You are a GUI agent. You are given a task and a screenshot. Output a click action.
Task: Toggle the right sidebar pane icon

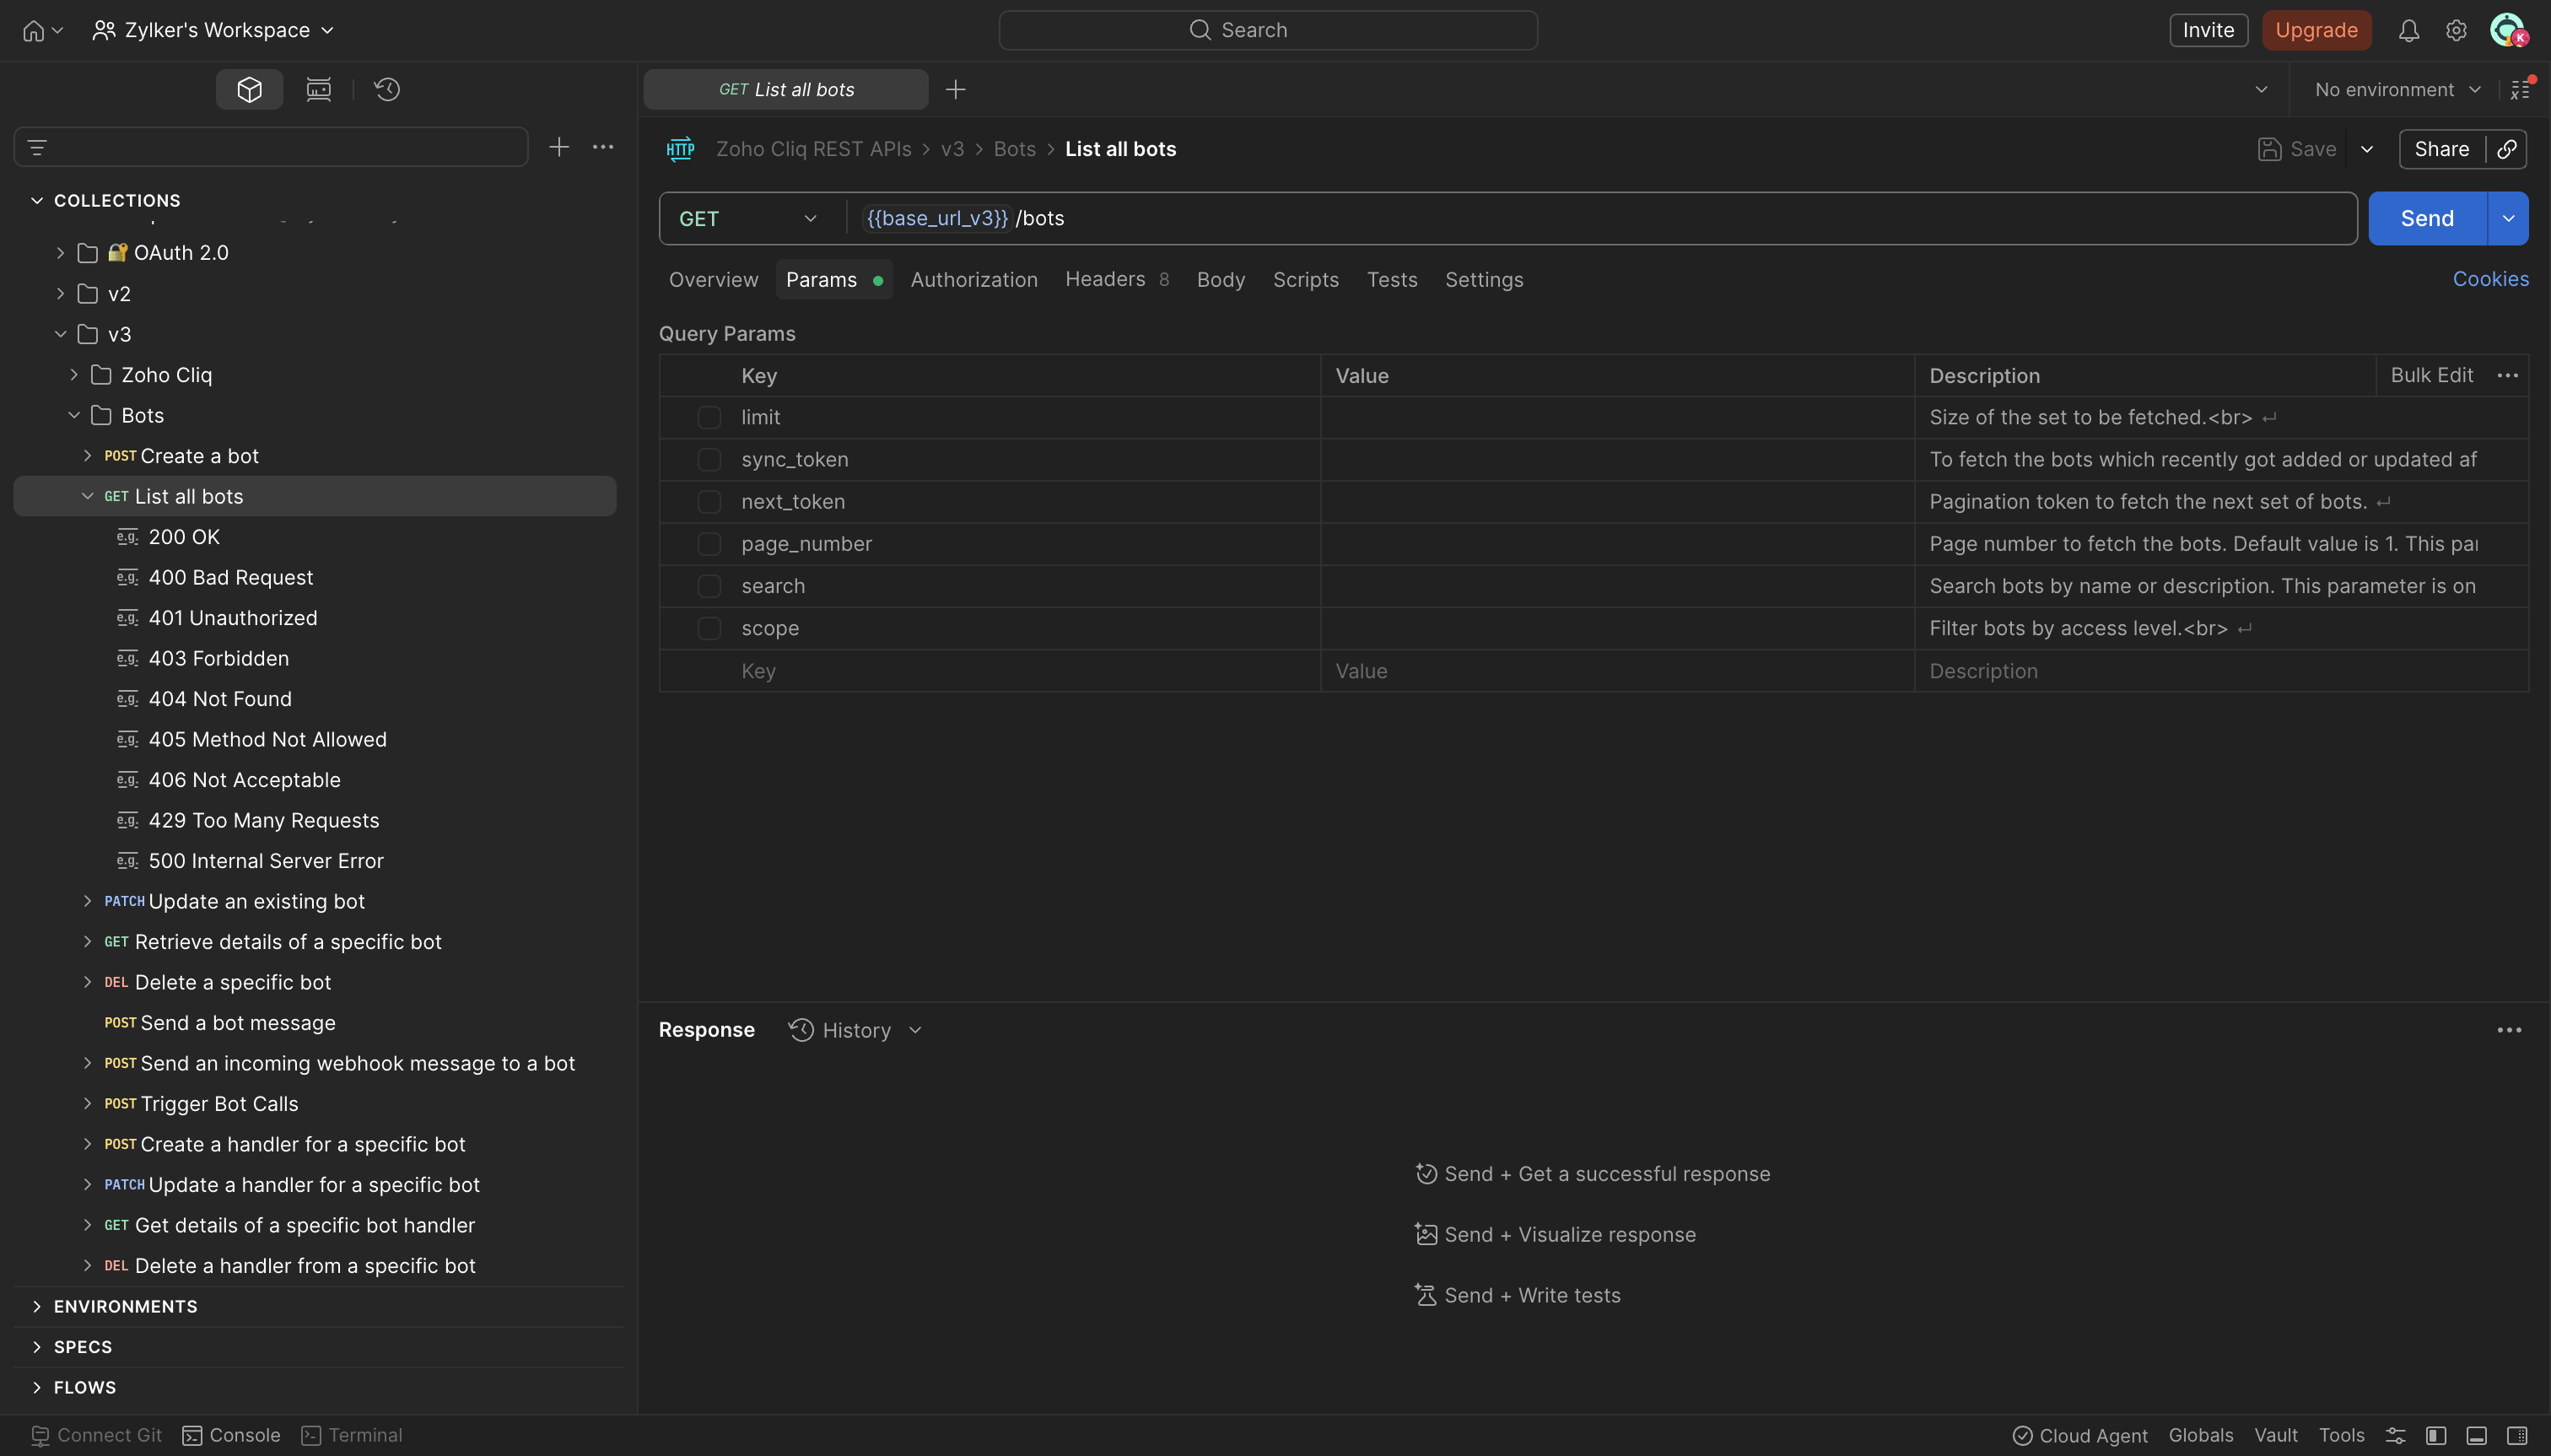[2517, 1434]
